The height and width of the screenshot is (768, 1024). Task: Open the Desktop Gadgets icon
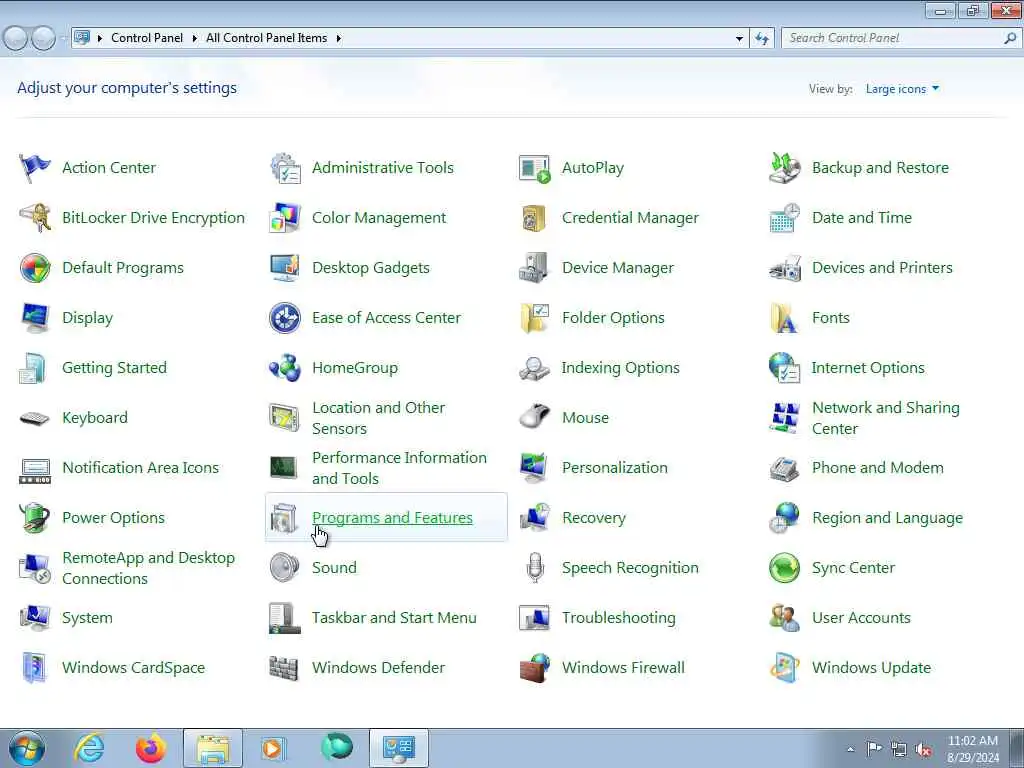pos(285,268)
